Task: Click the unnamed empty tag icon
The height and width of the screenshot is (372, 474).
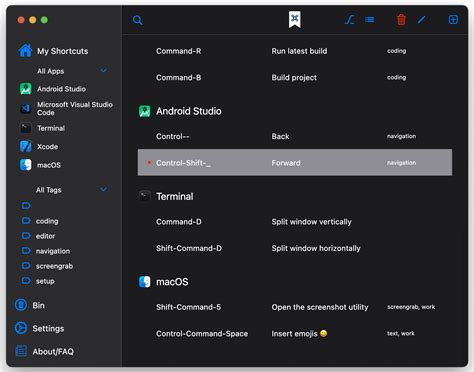Action: (26, 205)
